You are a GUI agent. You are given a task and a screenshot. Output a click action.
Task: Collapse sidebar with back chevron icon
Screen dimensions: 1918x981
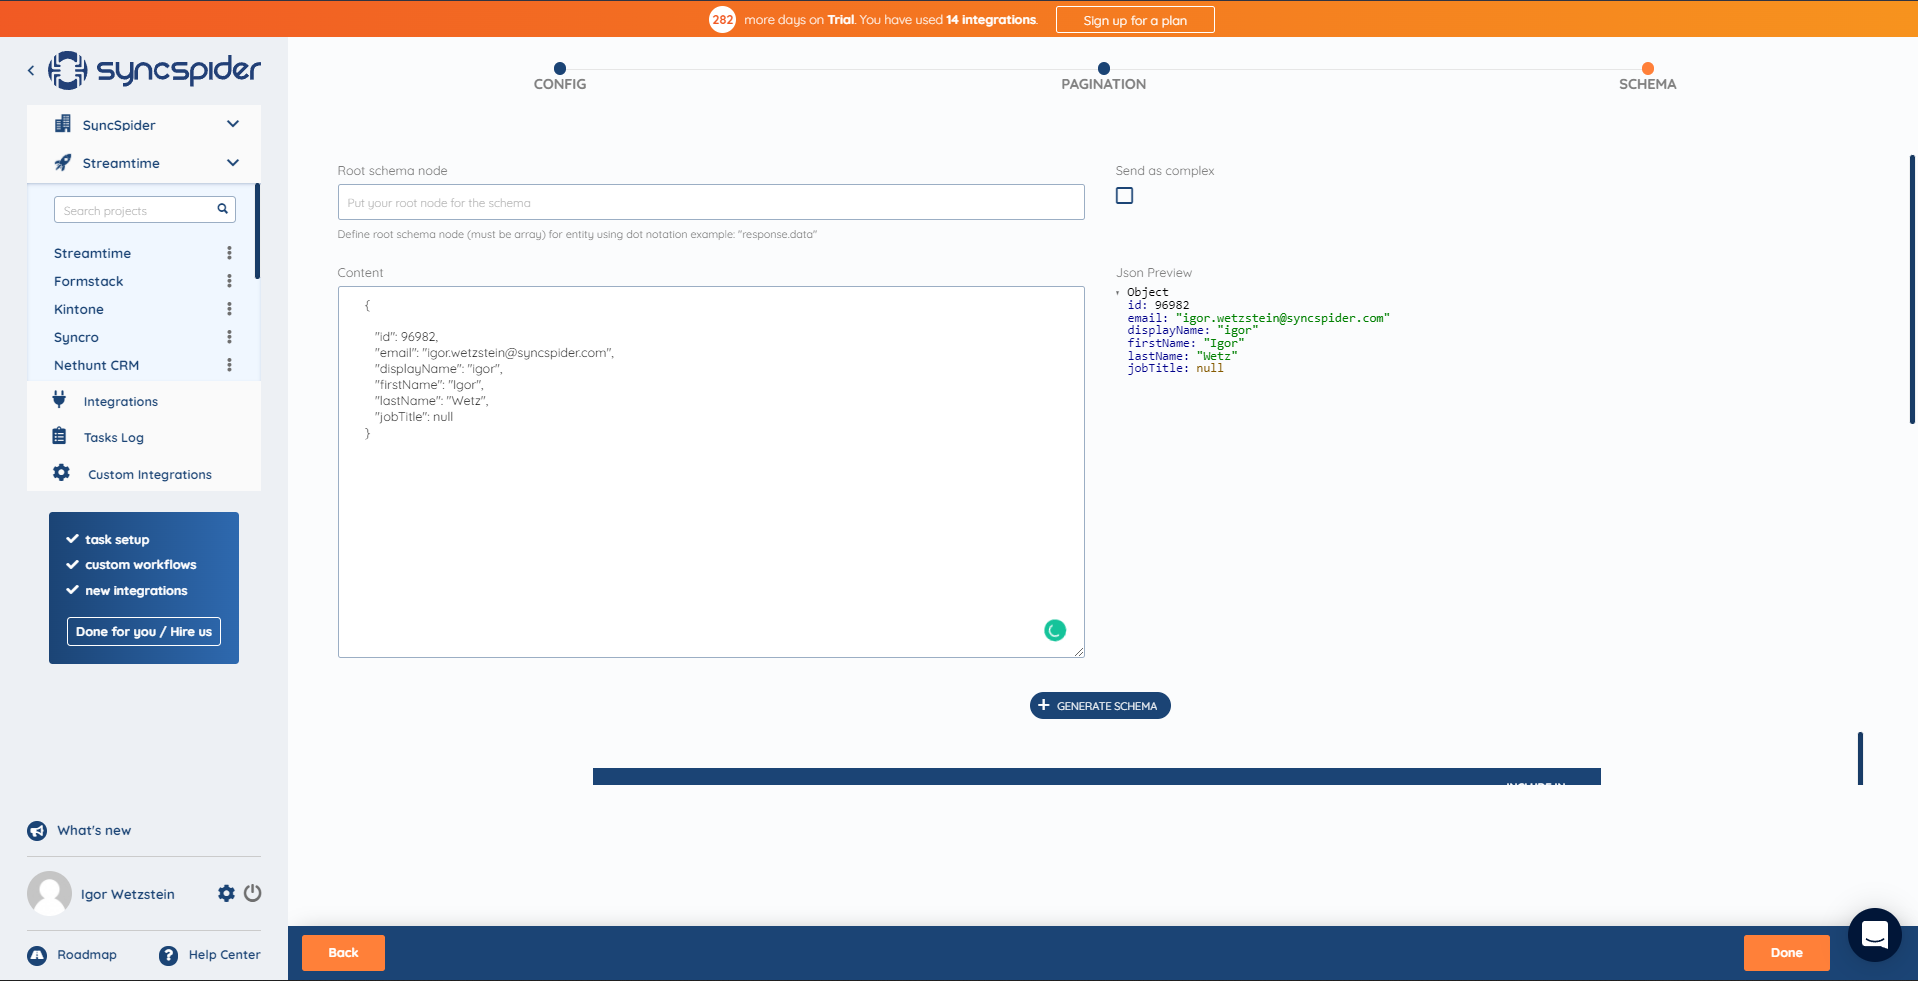click(31, 70)
